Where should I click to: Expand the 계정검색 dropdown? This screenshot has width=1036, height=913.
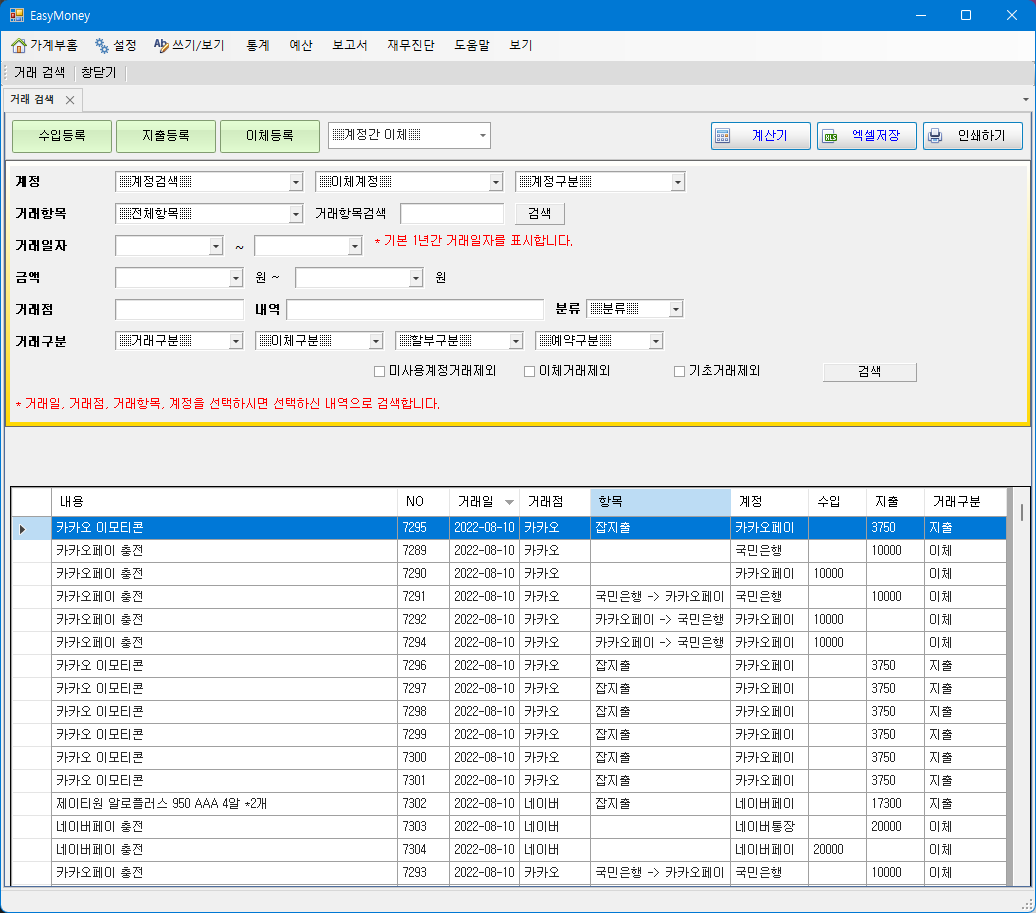(x=295, y=182)
